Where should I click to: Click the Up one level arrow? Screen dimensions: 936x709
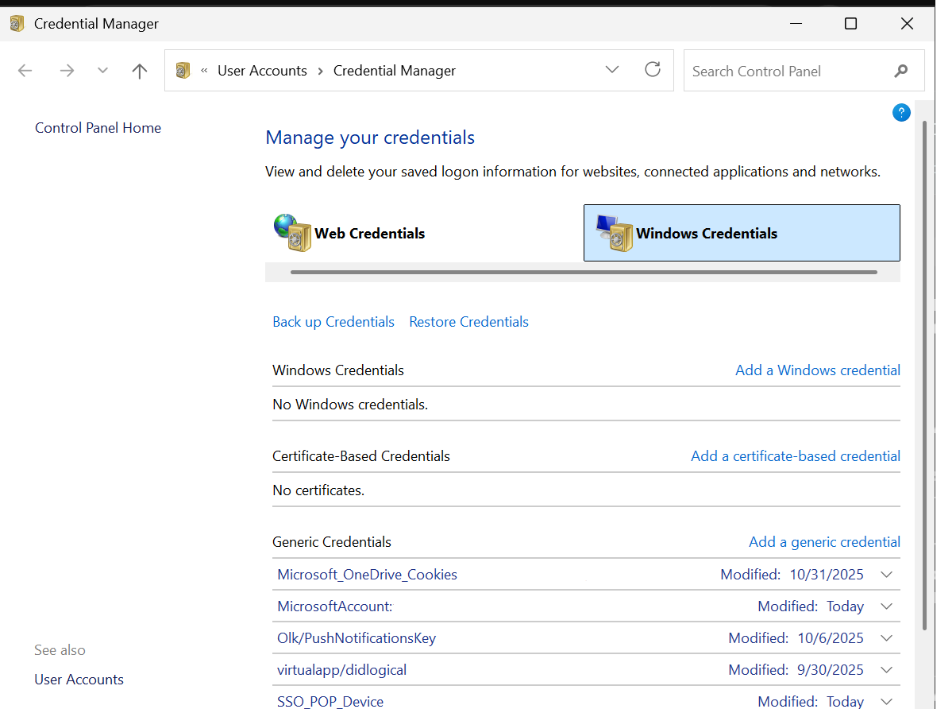pos(140,71)
